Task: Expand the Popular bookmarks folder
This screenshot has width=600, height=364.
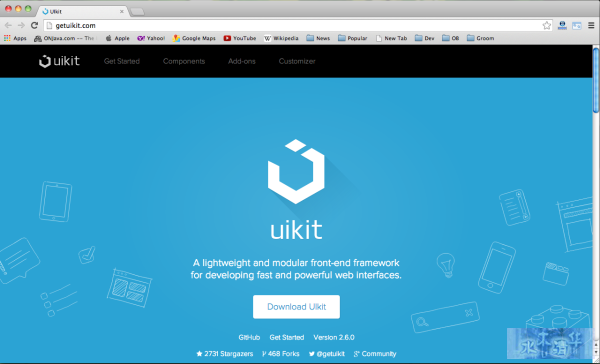Action: [x=353, y=38]
